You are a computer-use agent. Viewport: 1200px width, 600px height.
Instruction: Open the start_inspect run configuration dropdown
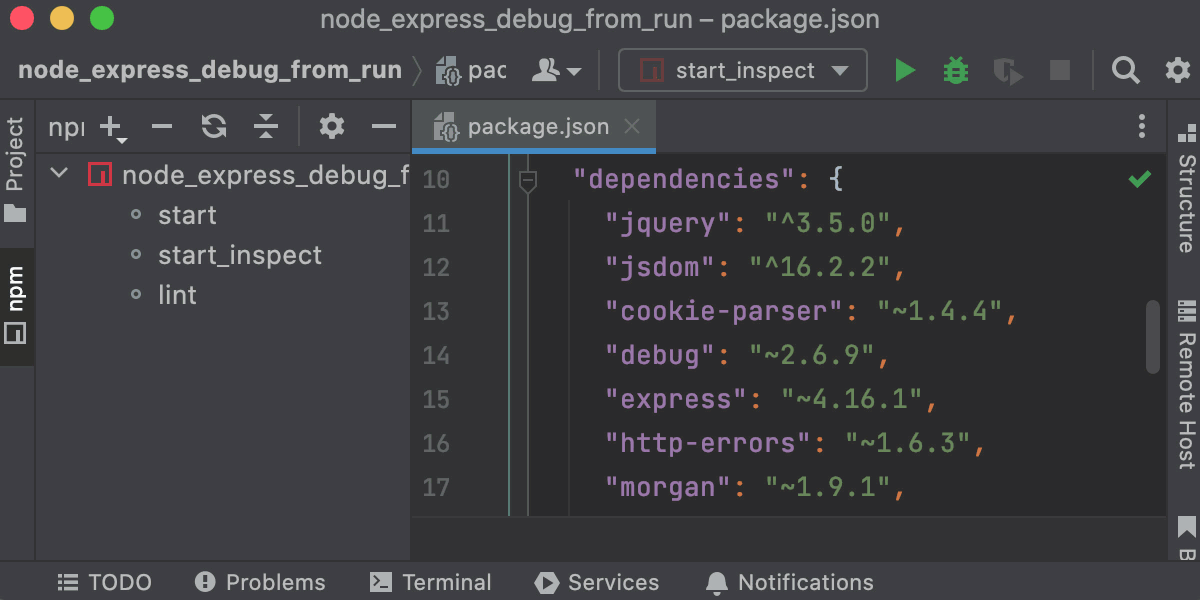point(742,70)
